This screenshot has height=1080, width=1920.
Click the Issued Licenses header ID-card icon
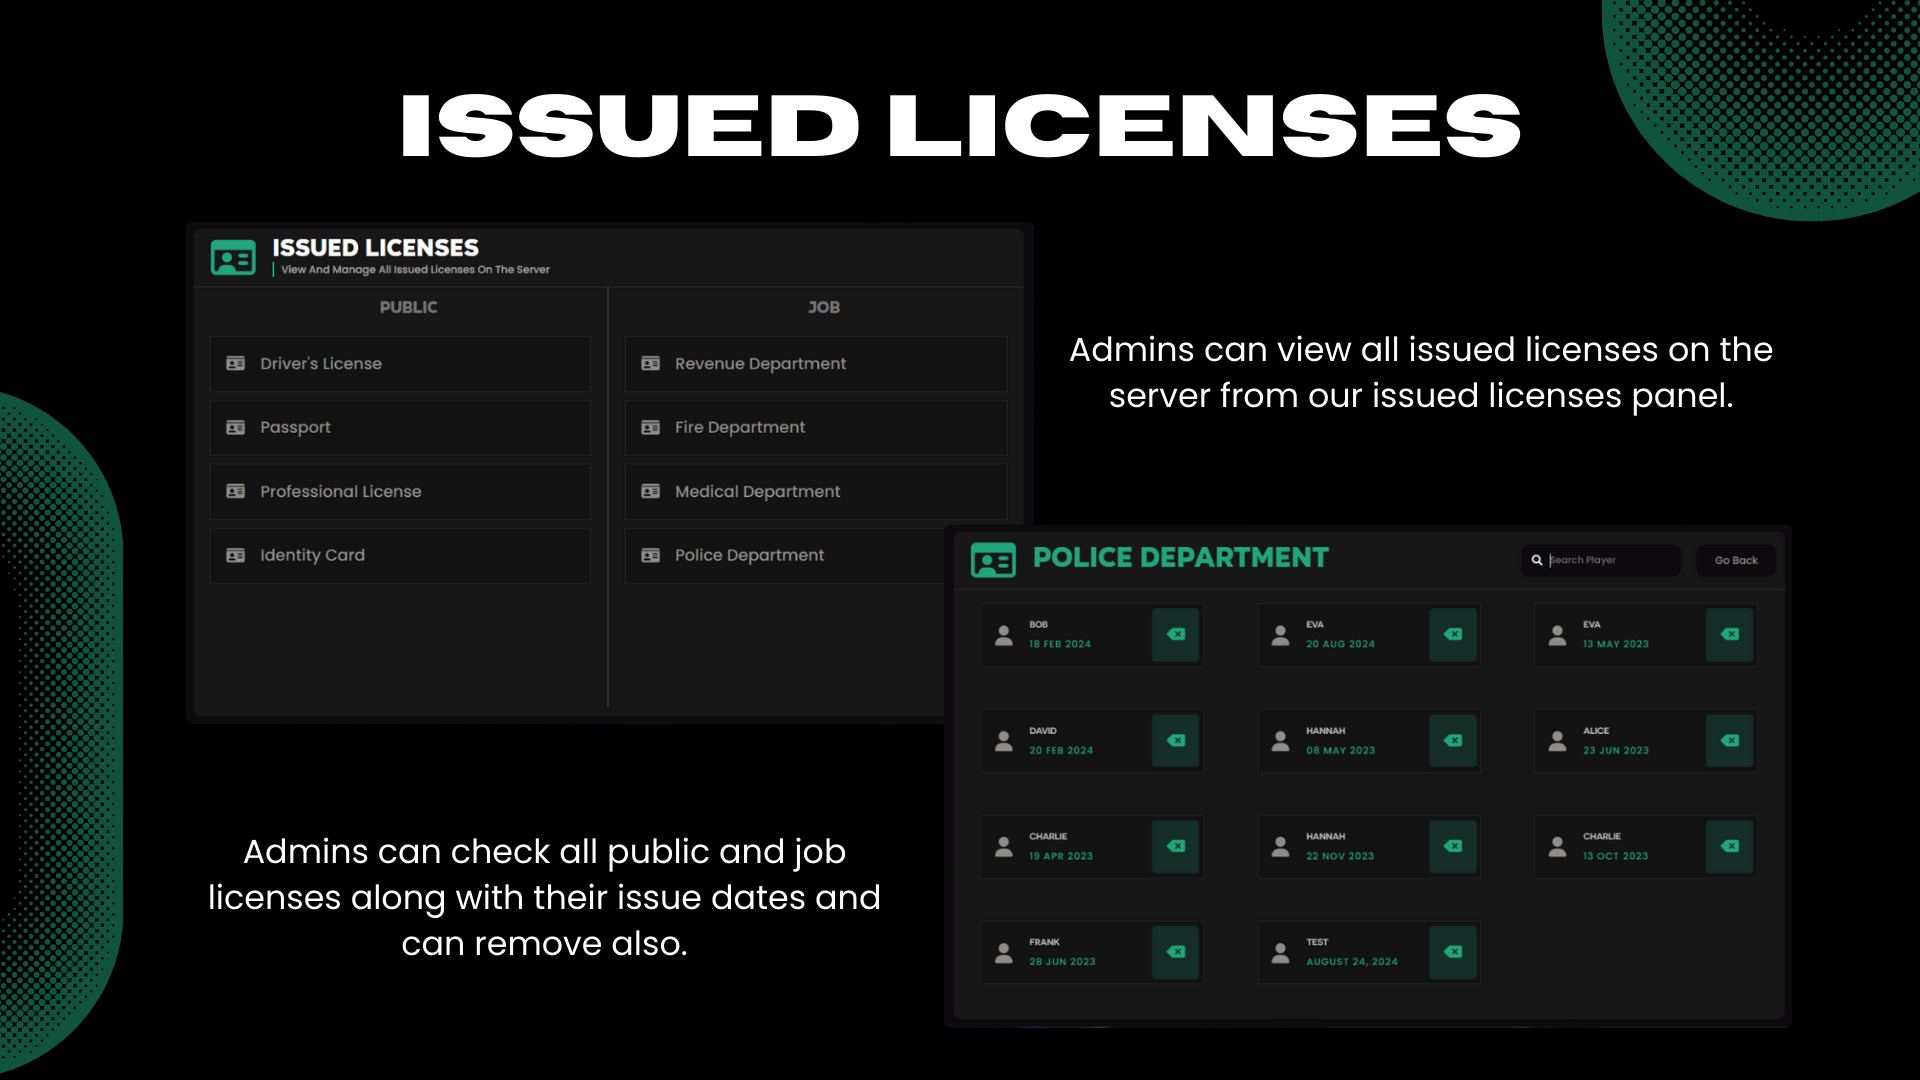233,258
